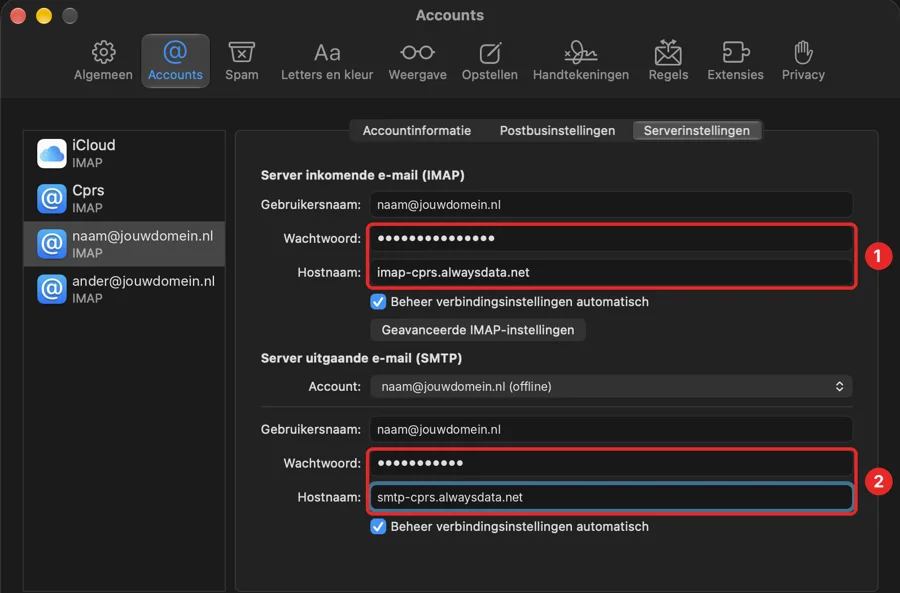Open the Letters en kleur pane

coord(327,61)
